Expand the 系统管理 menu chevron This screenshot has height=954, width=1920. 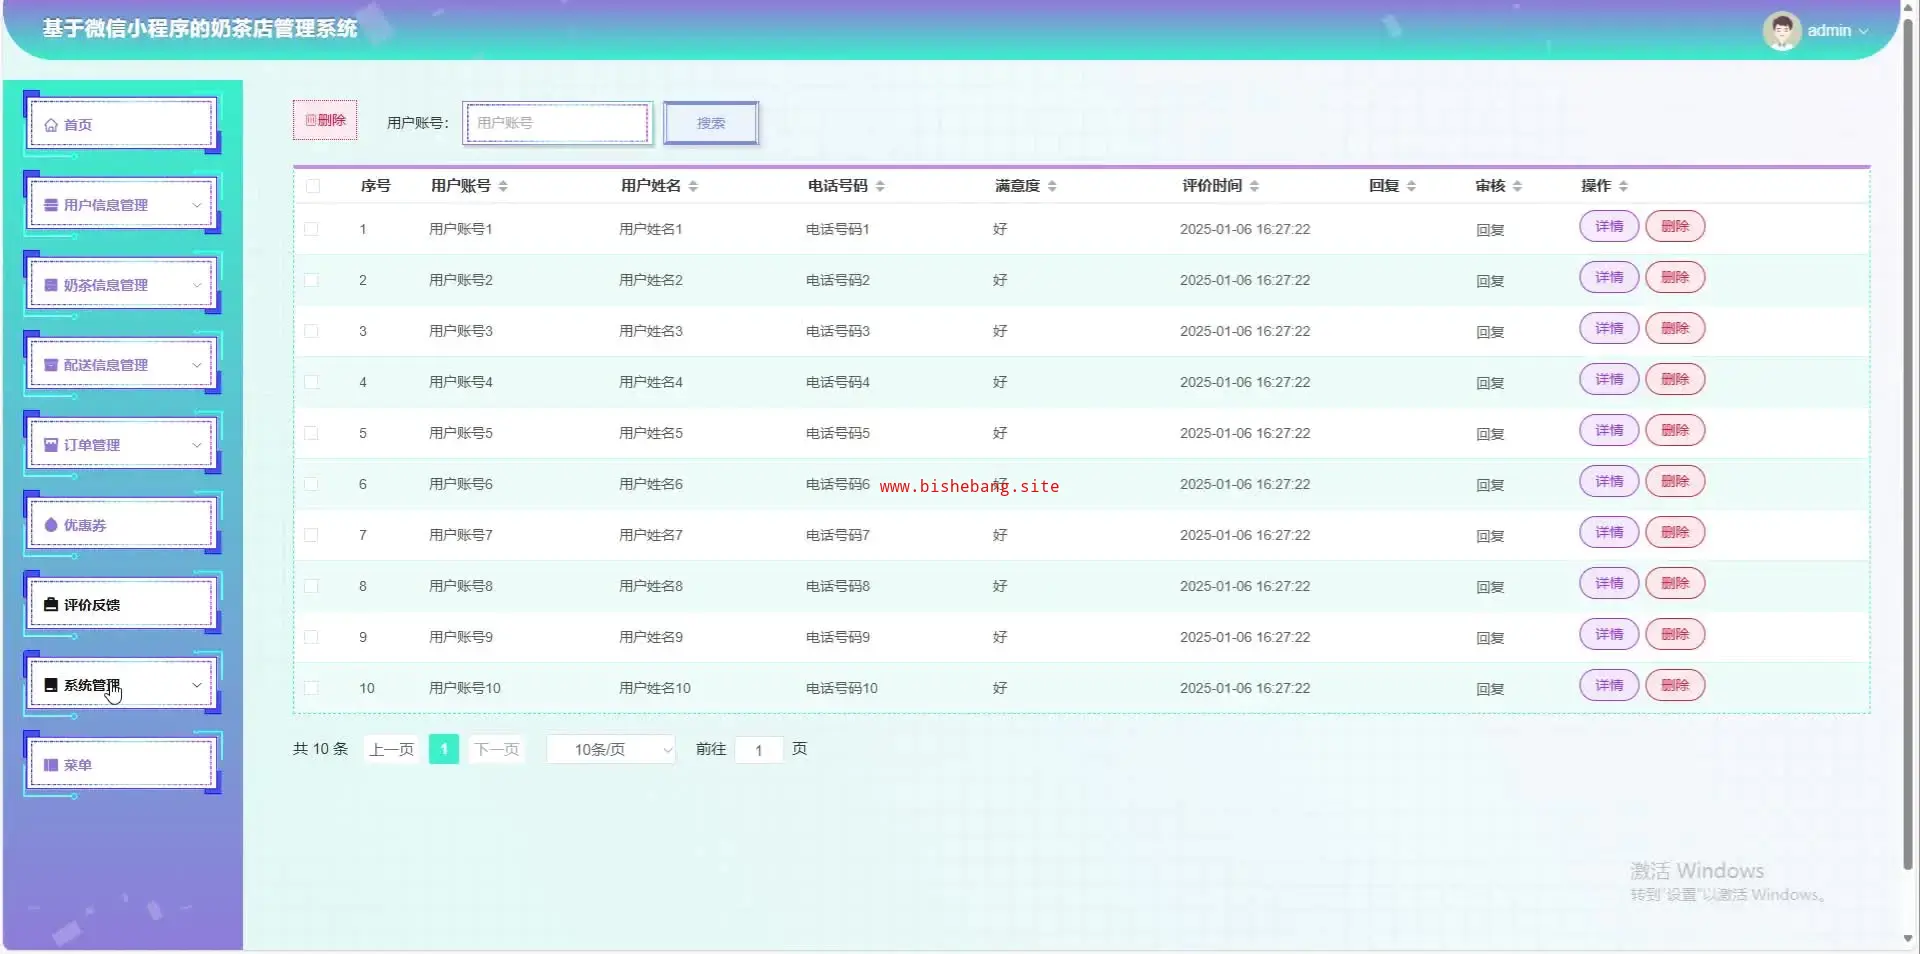(x=197, y=685)
